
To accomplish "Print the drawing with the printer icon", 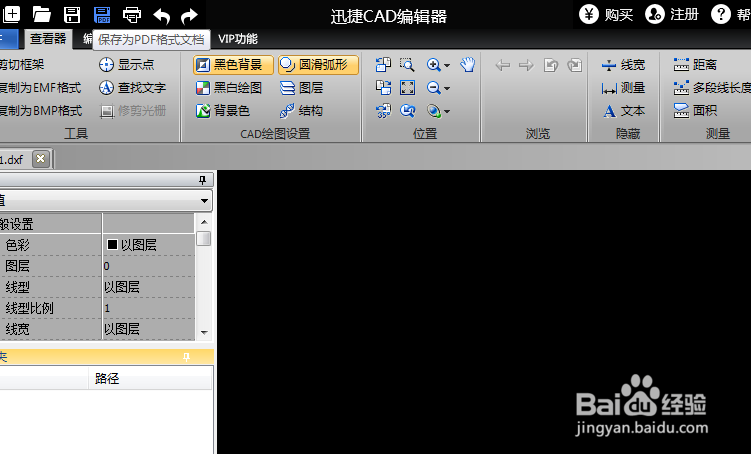I will (x=132, y=15).
